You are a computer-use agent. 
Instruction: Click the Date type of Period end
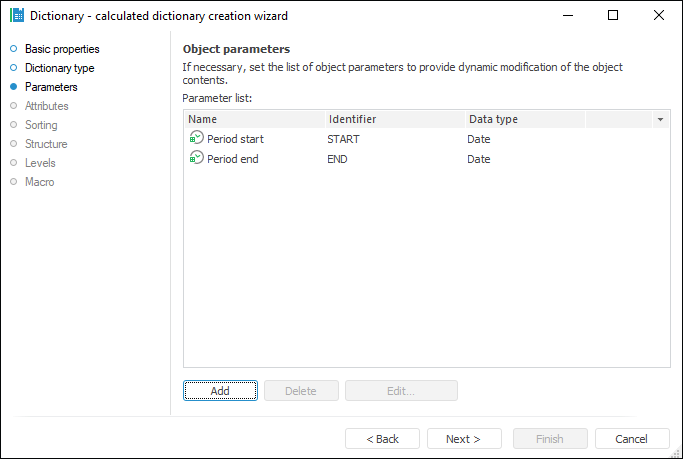pos(479,159)
